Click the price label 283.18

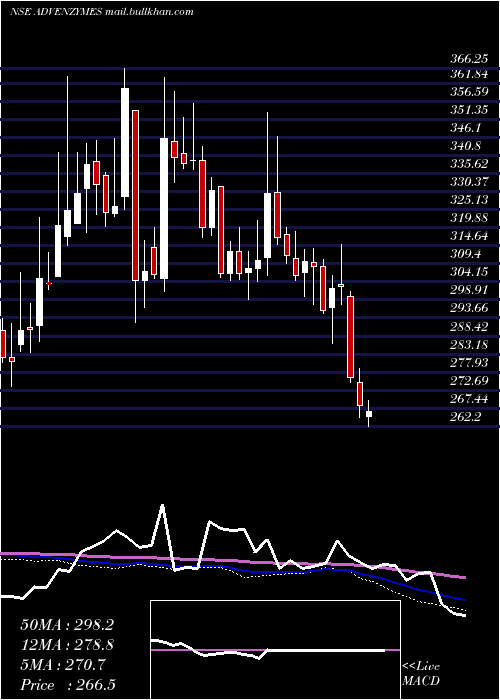coord(469,344)
